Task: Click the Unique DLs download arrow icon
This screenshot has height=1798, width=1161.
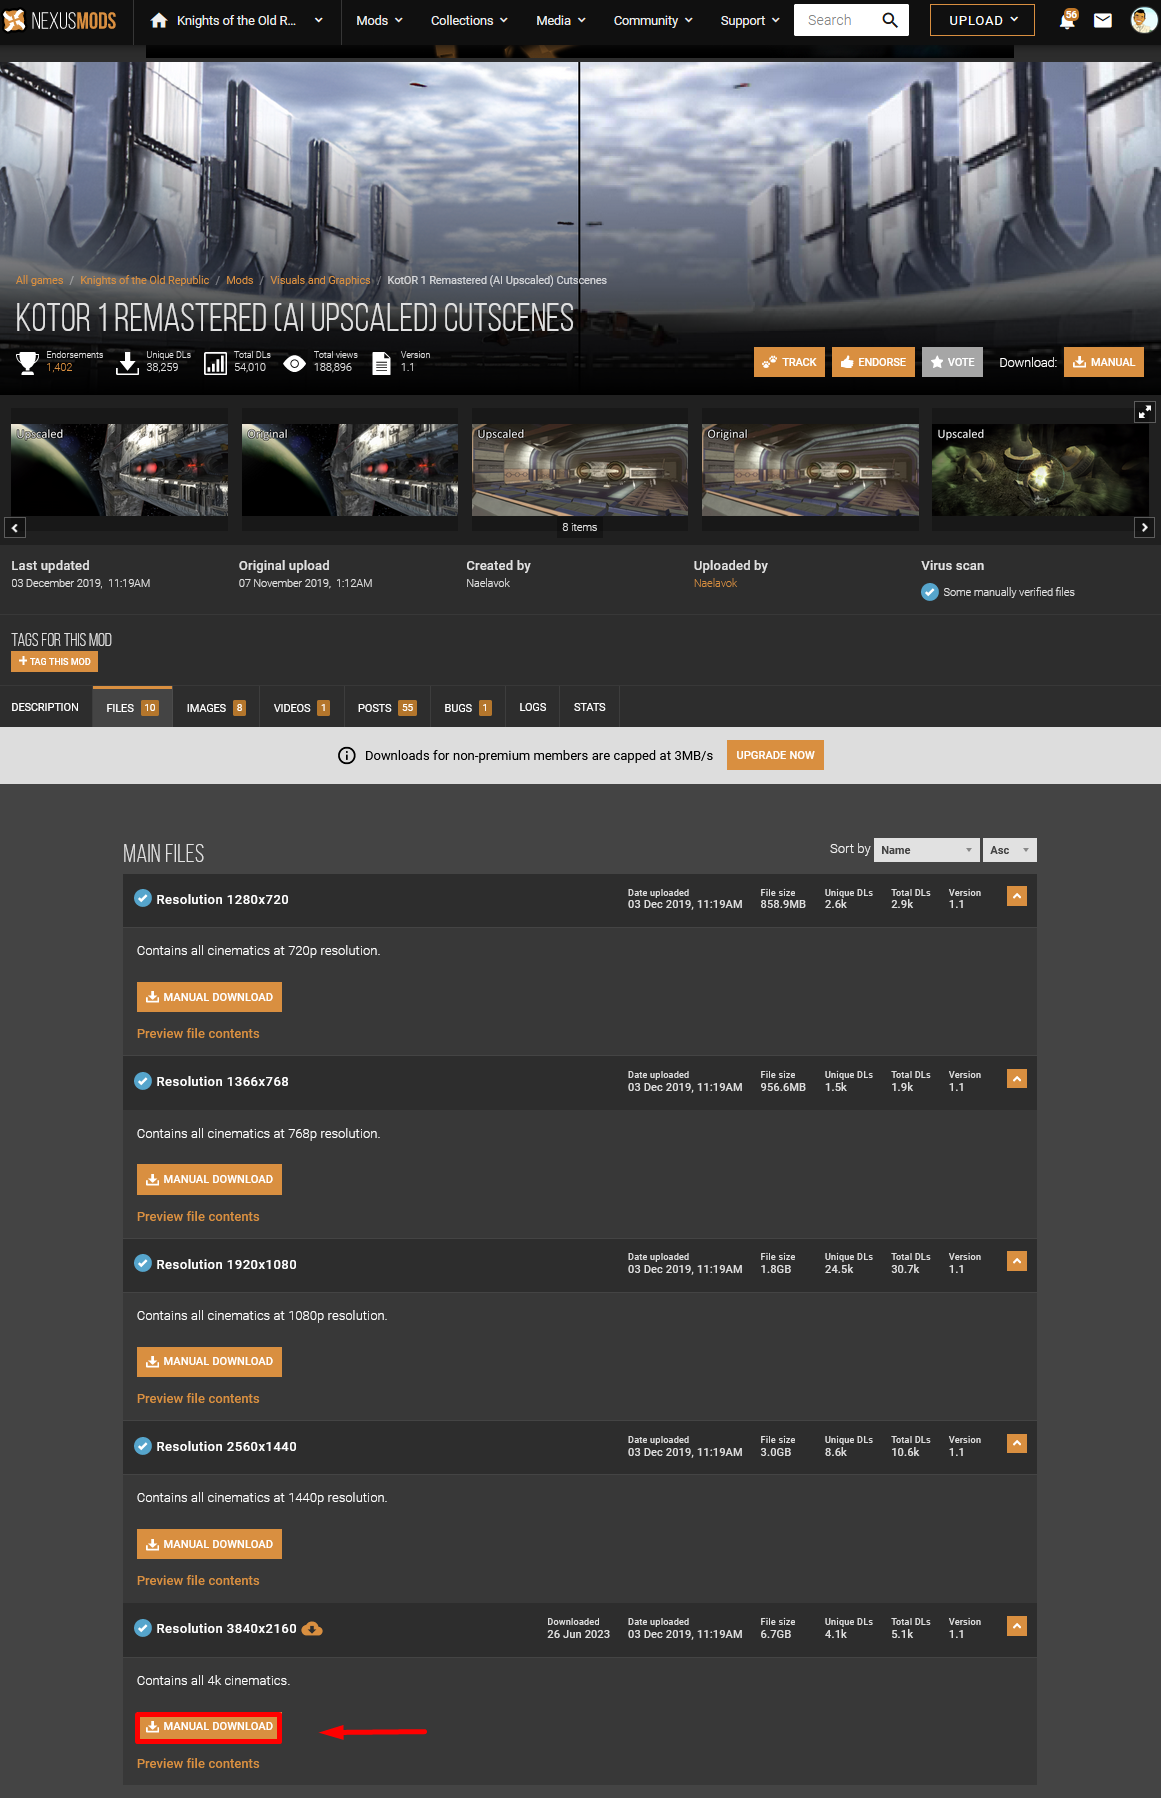Action: [127, 363]
